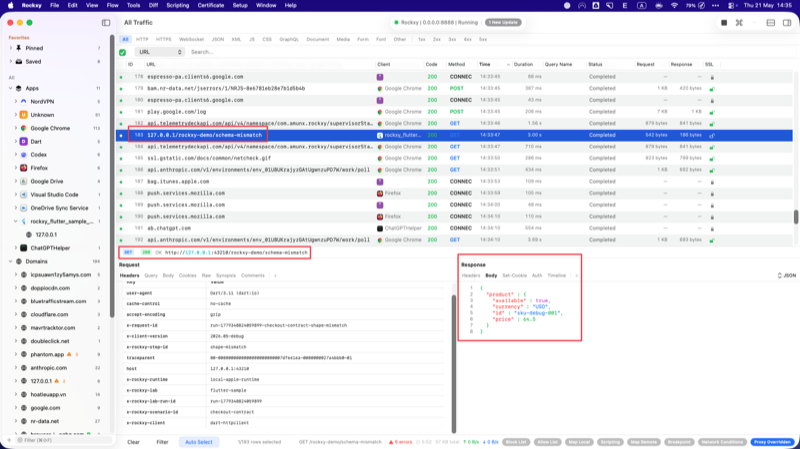Toggle the Auto Select button
Image resolution: width=800 pixels, height=449 pixels.
click(x=198, y=442)
